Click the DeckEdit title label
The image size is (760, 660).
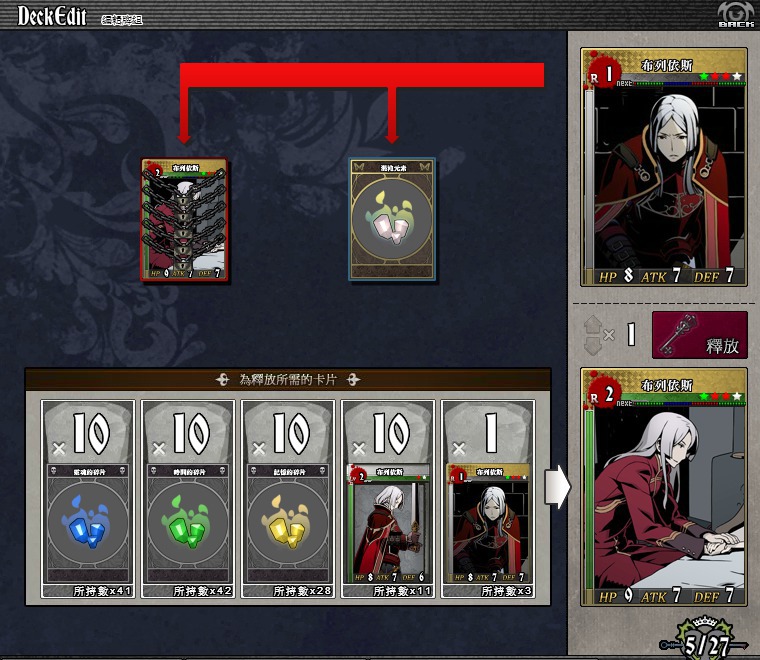point(52,16)
